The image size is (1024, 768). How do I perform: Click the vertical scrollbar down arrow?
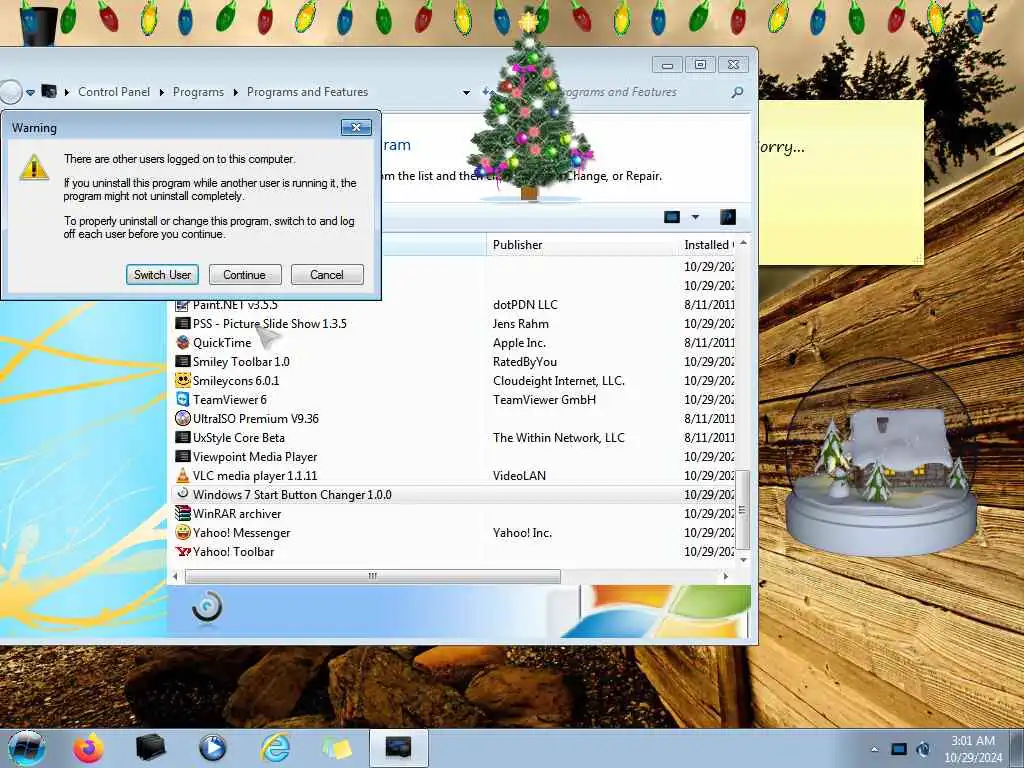point(743,560)
